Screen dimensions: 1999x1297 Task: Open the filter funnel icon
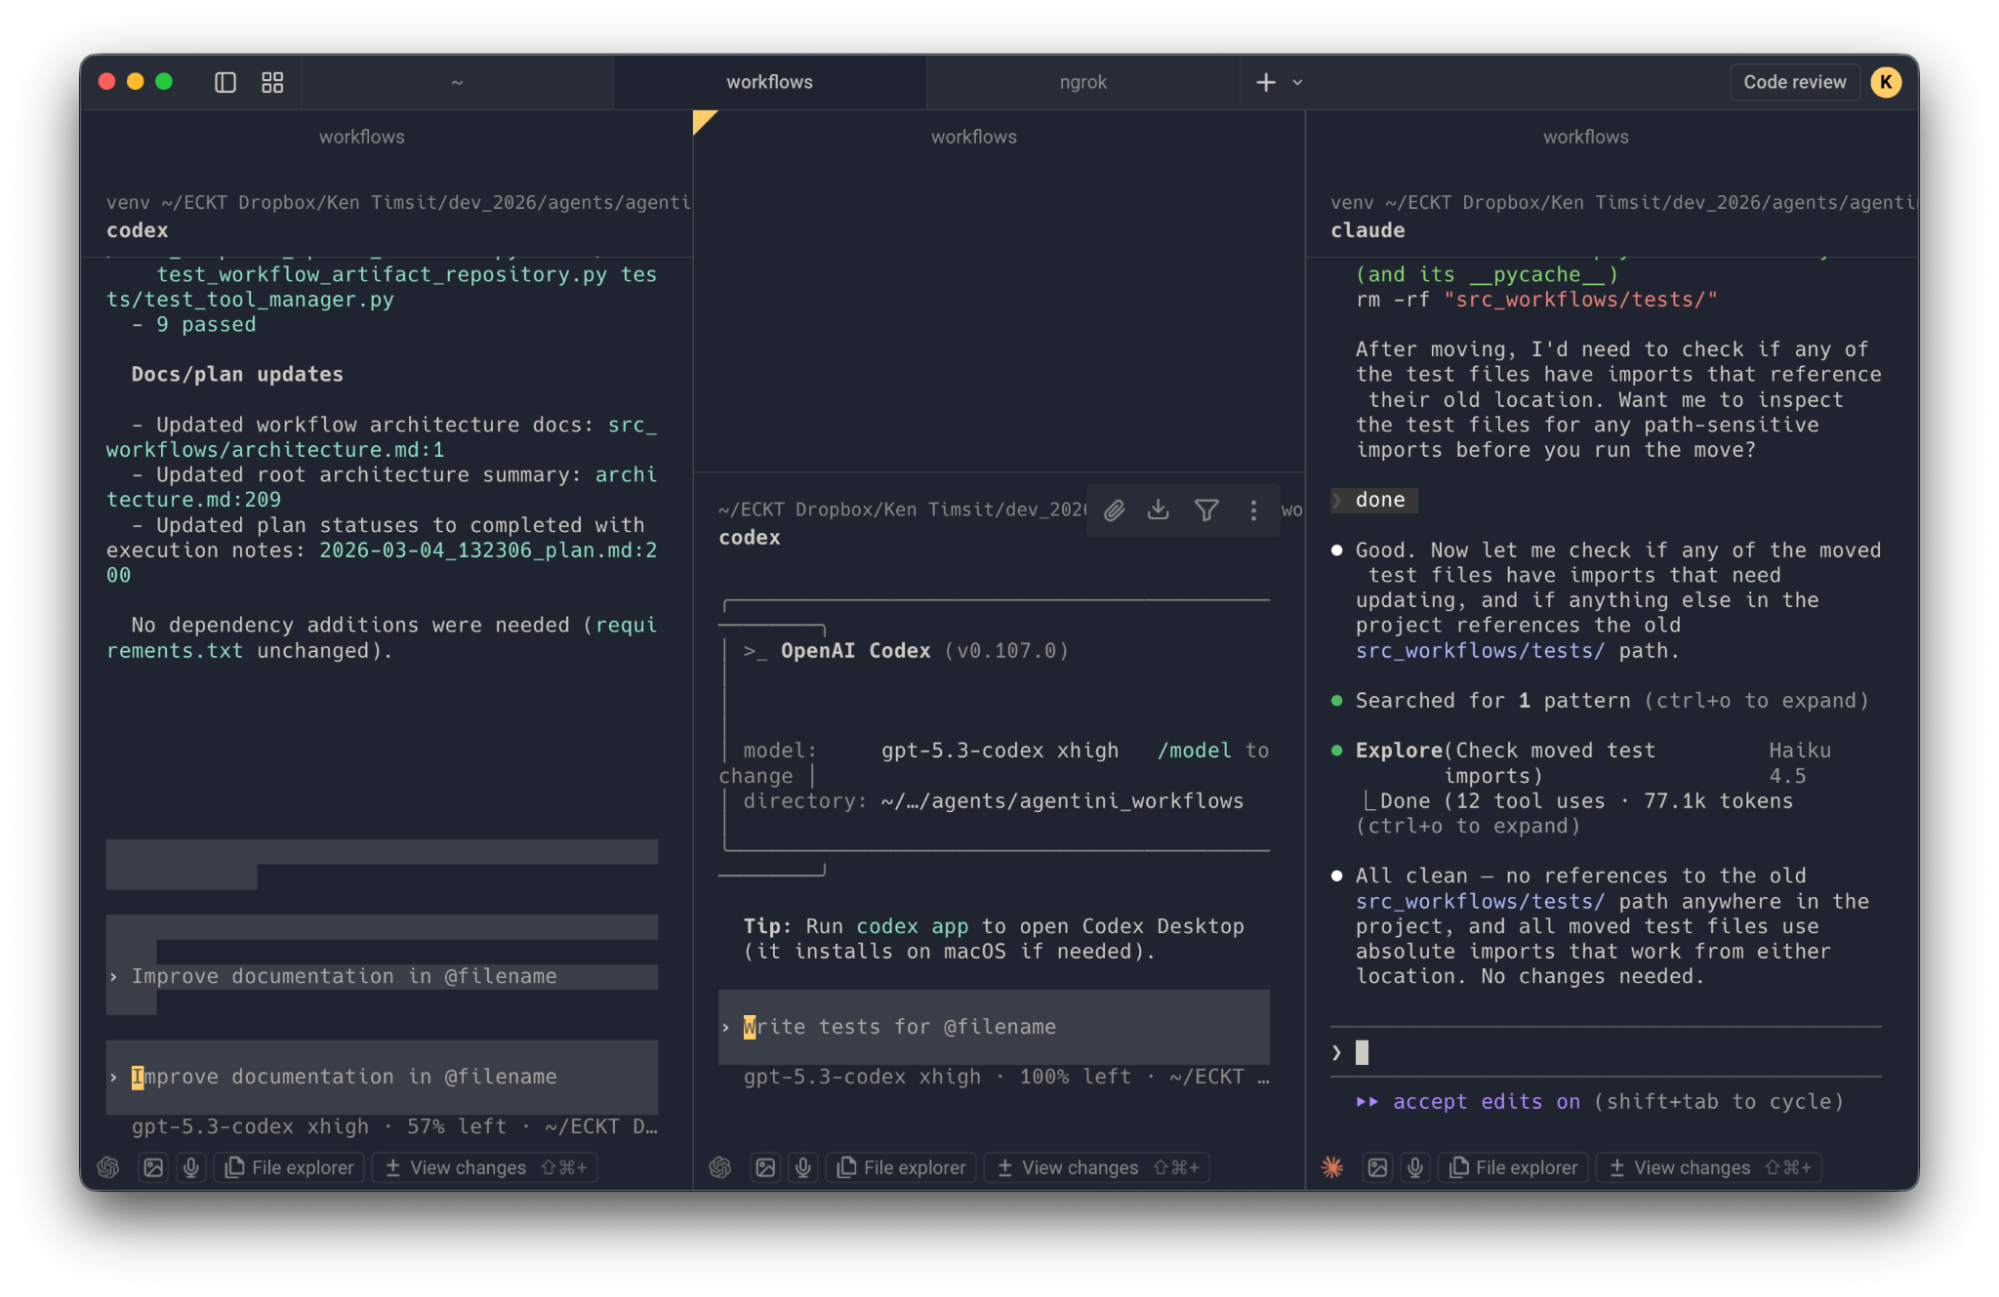[x=1206, y=510]
